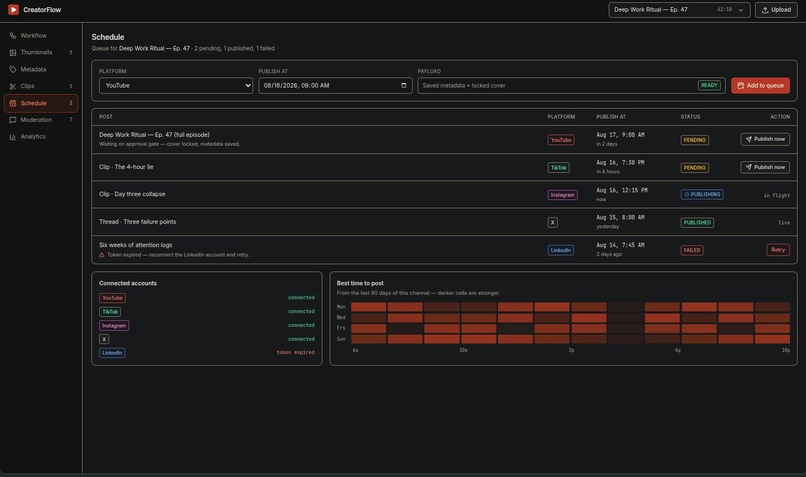Click the Publish At date field
This screenshot has height=477, width=806.
[x=335, y=85]
